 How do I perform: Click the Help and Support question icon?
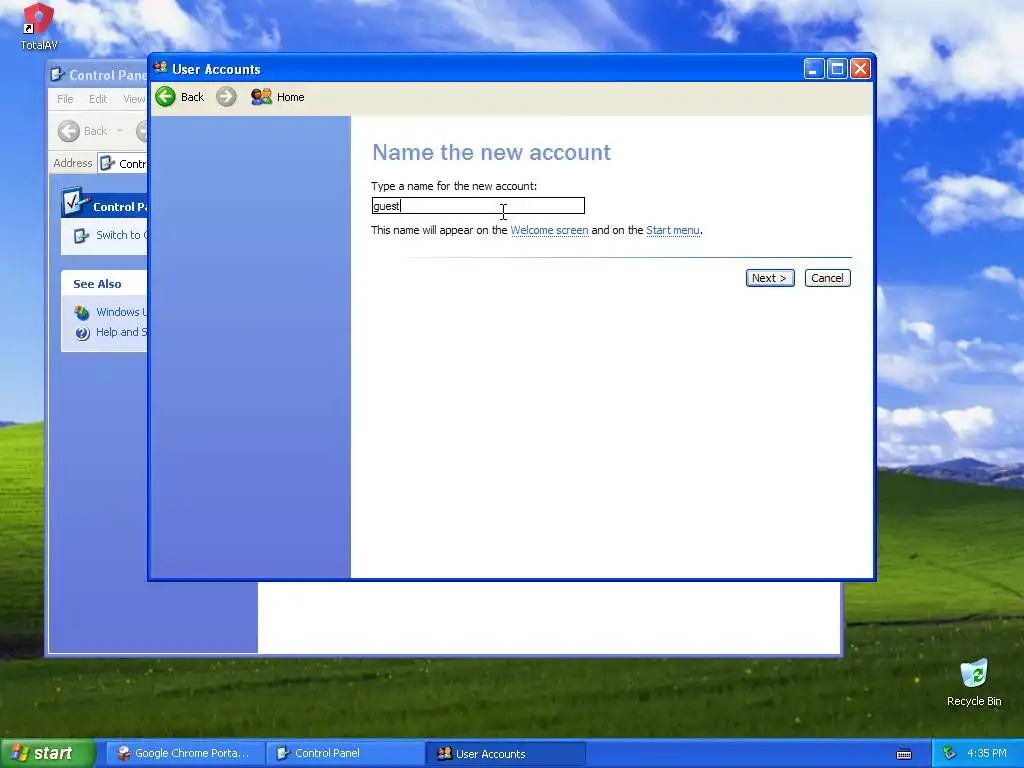coord(82,333)
